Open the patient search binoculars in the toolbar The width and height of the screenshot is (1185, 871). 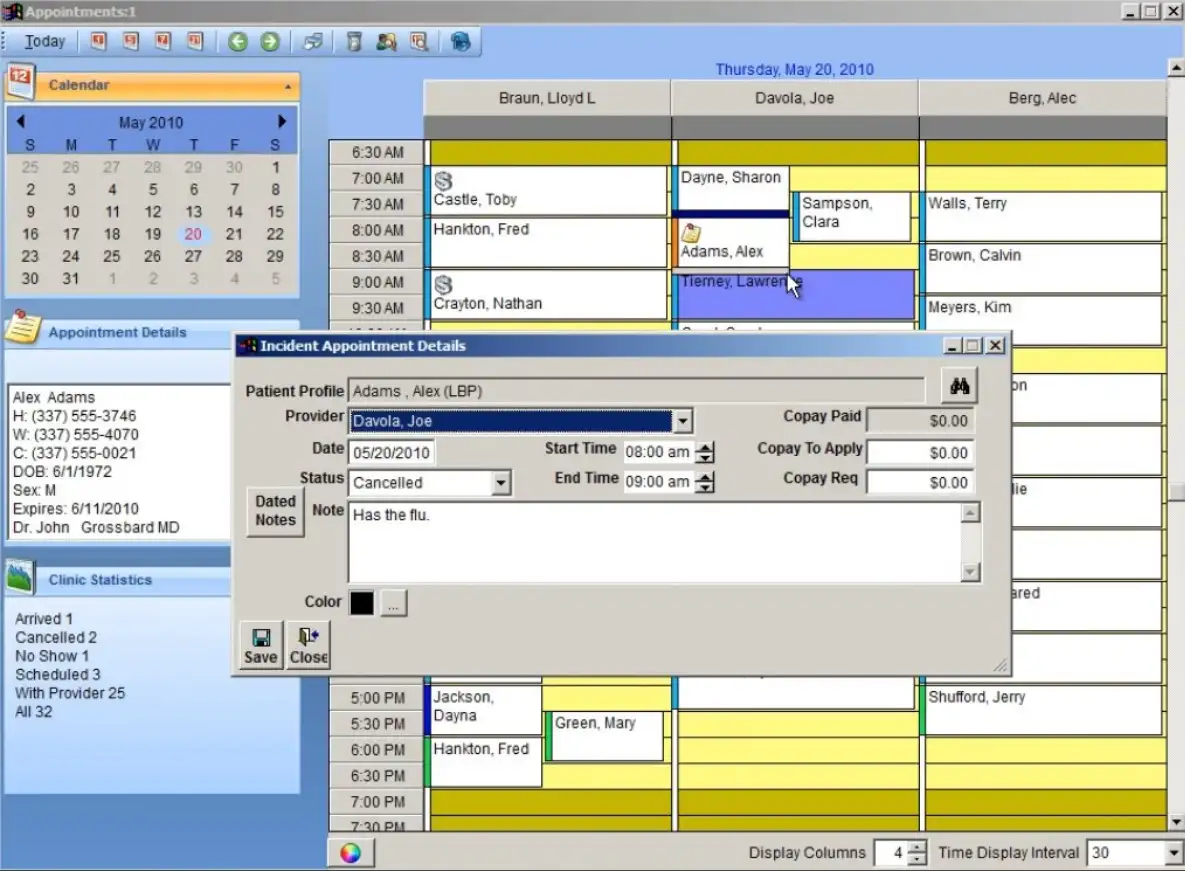coord(386,41)
